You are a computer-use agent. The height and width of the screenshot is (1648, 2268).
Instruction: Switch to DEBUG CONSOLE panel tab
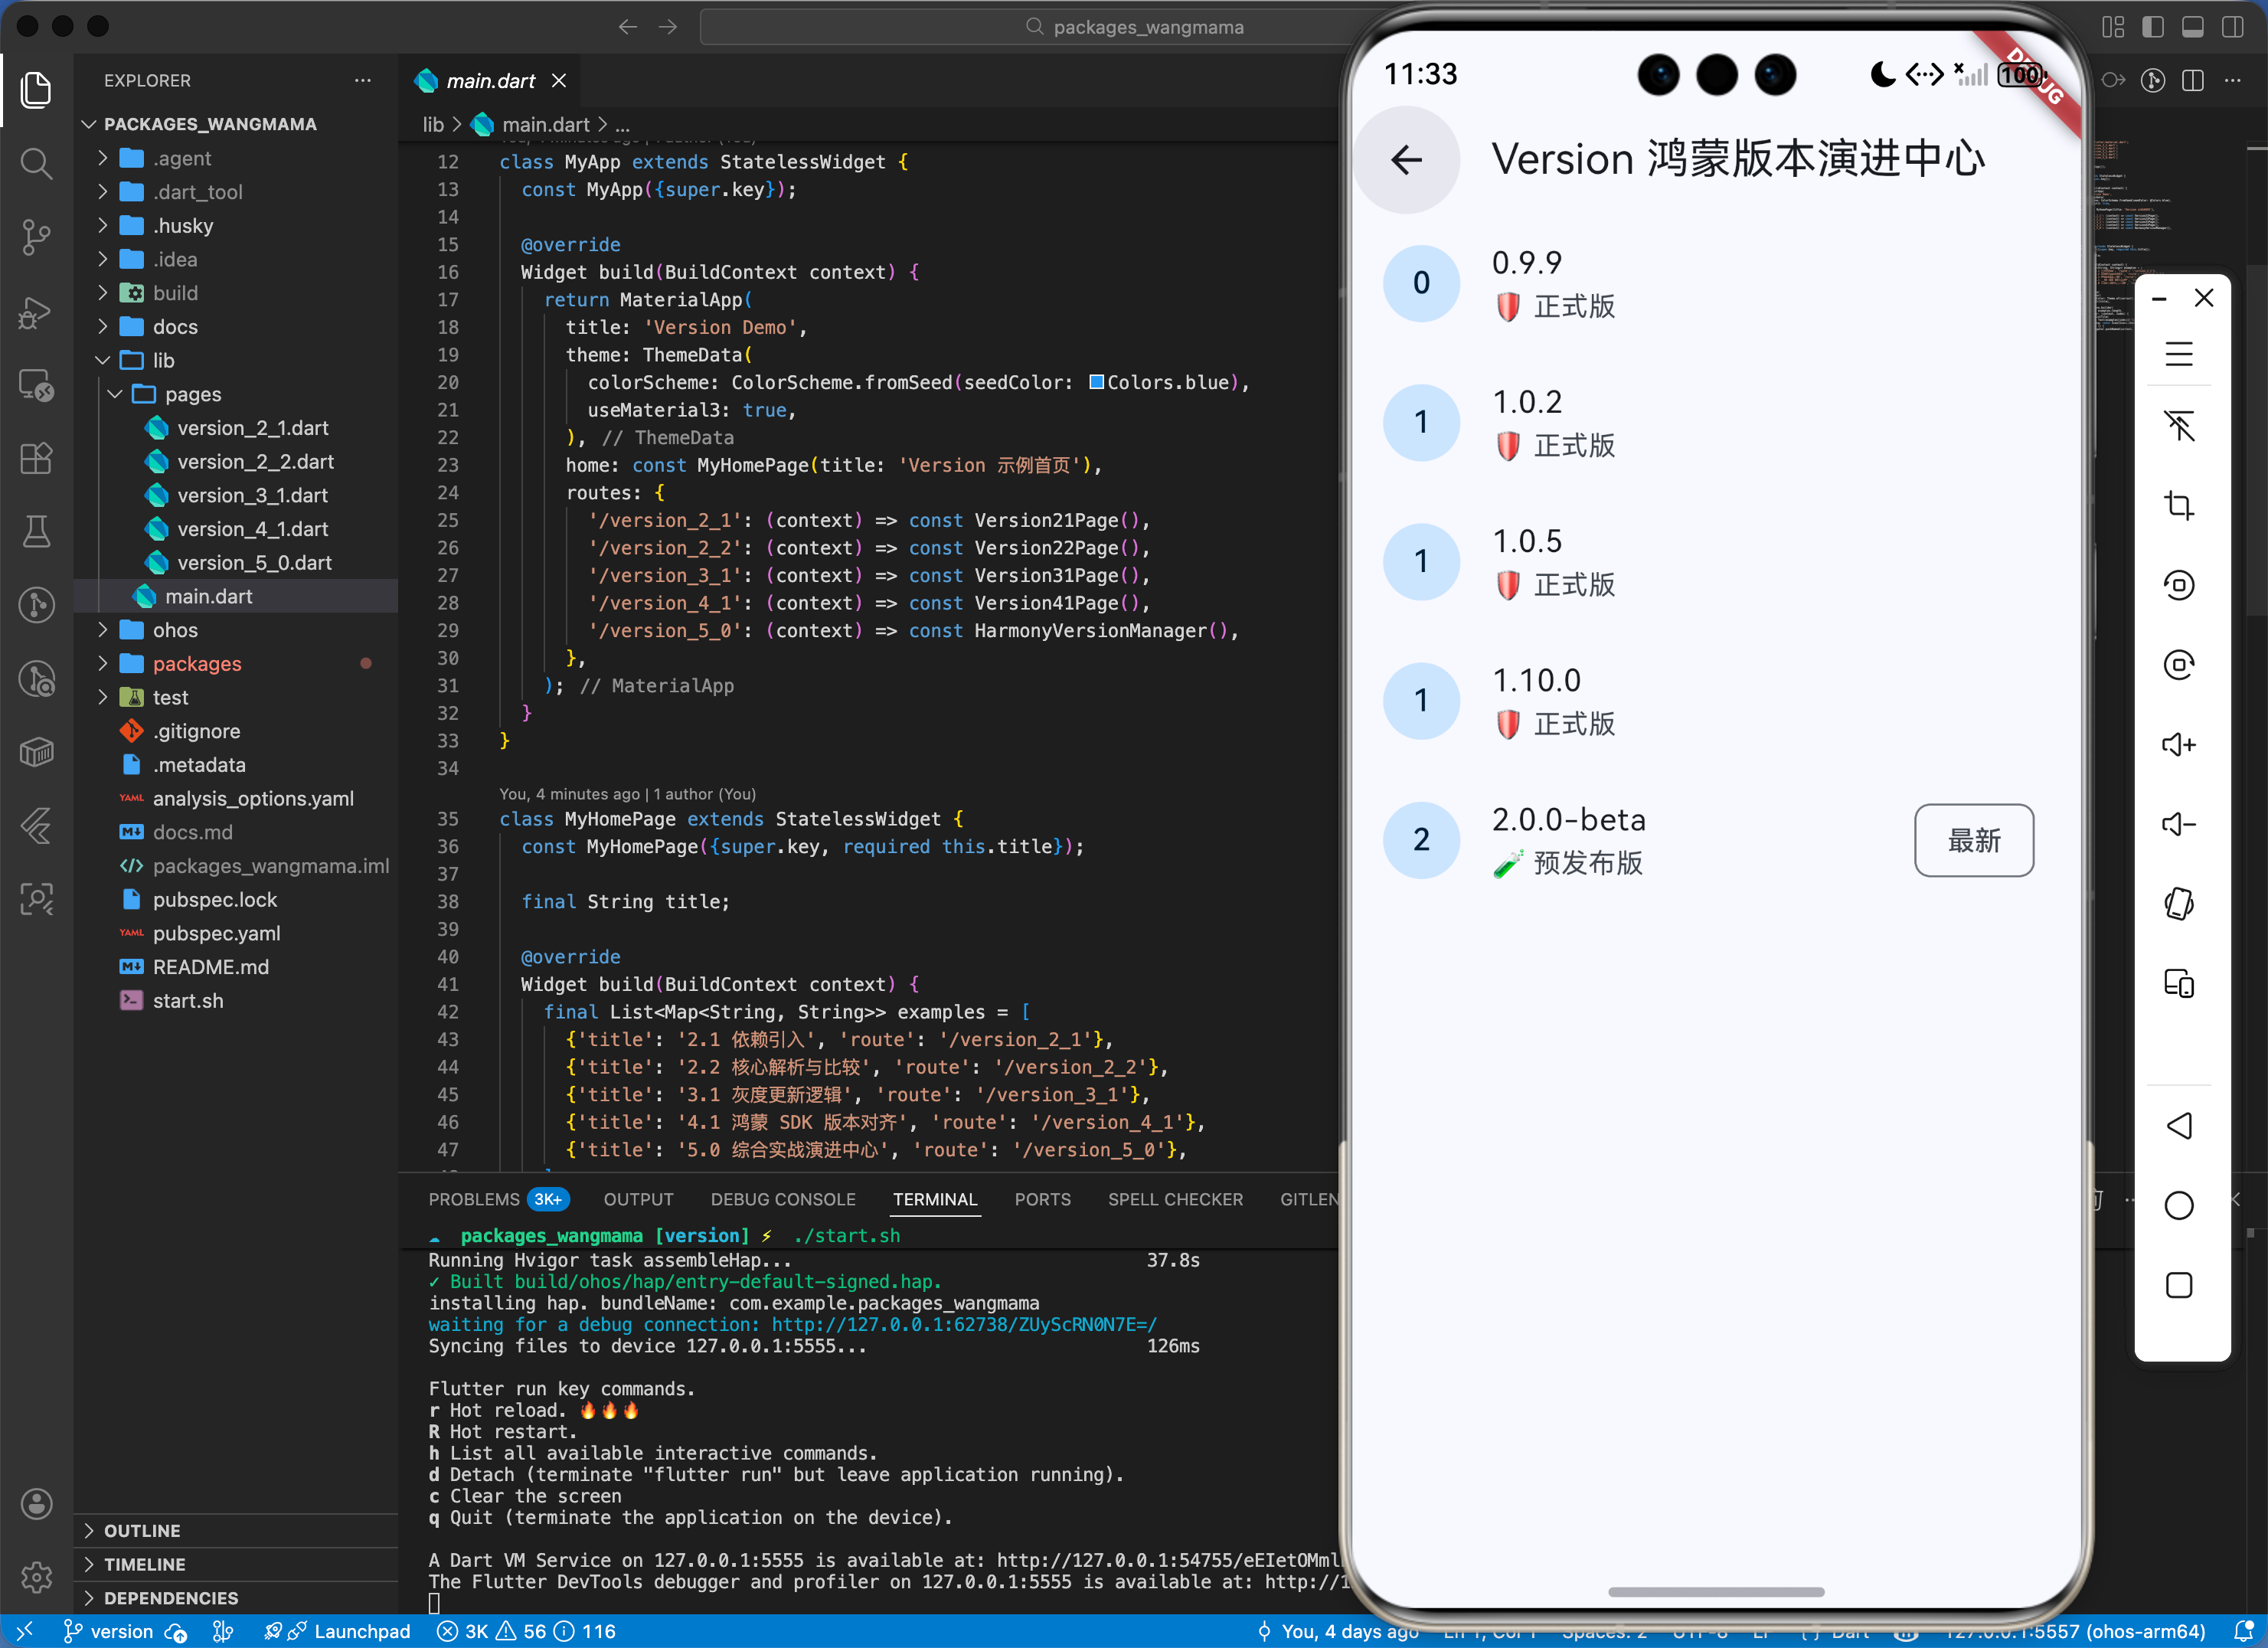[782, 1199]
